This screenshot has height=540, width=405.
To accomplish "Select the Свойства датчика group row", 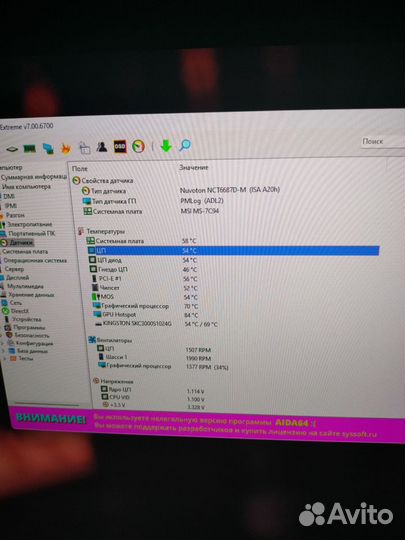I will coord(103,180).
